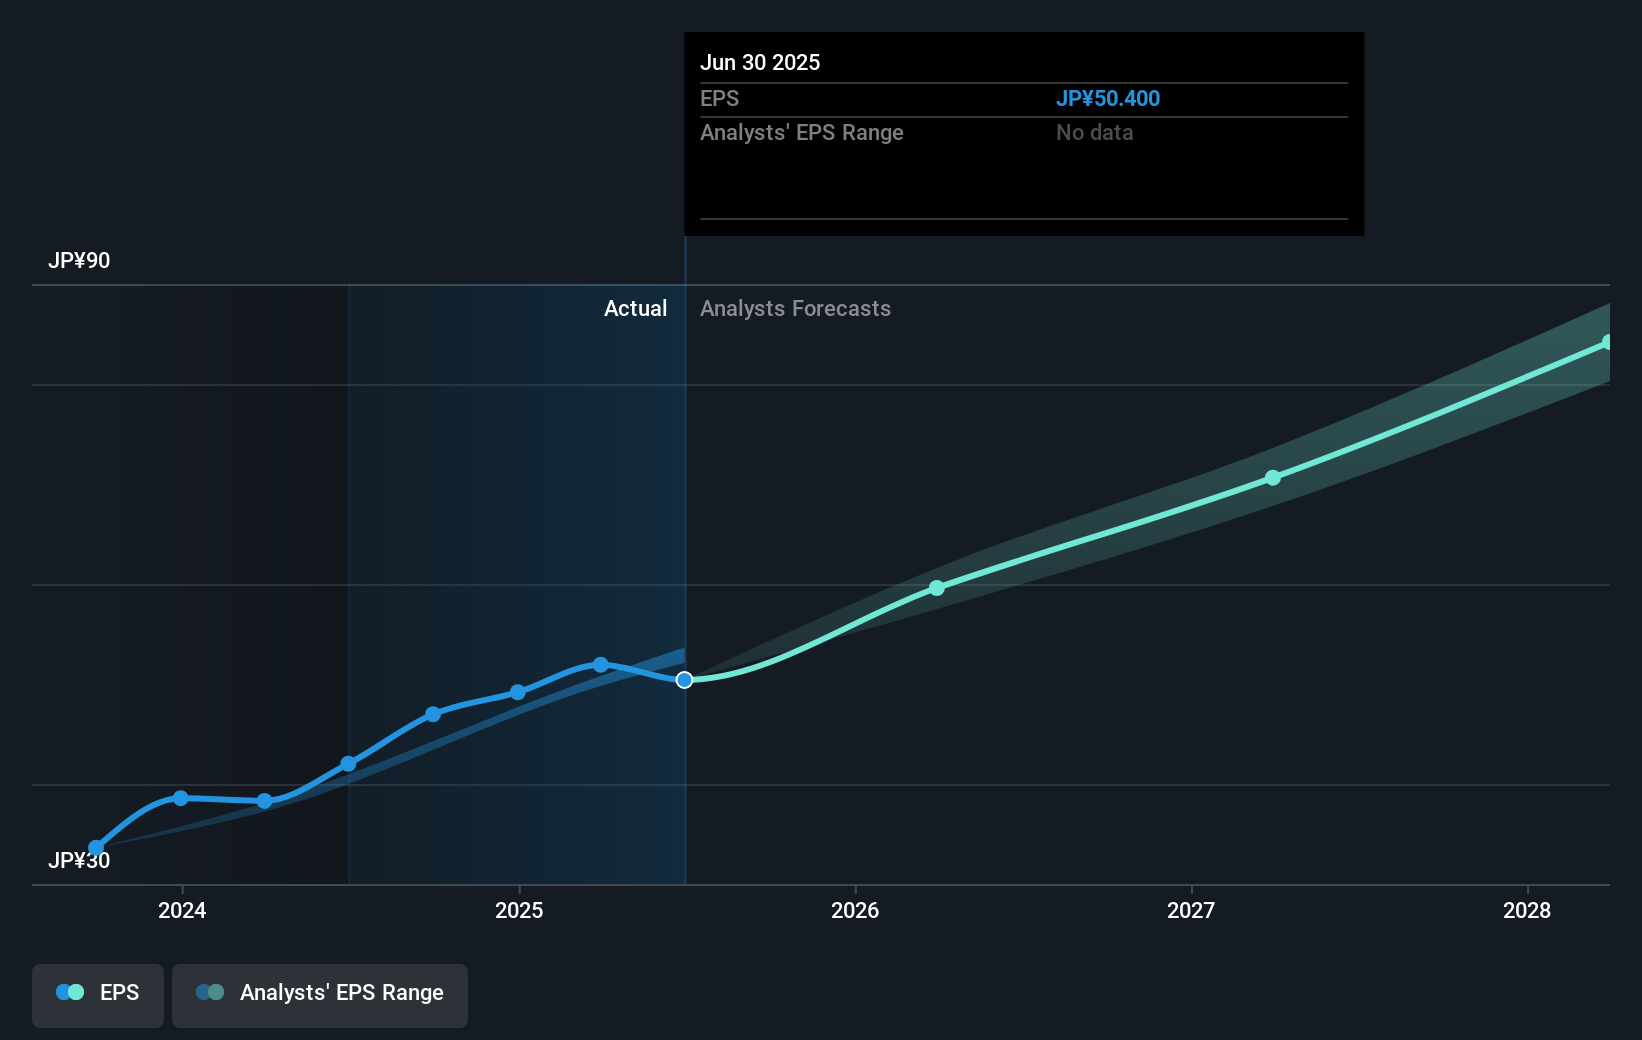Click the 2027 forecast data point marker
Viewport: 1642px width, 1040px height.
pos(1273,478)
